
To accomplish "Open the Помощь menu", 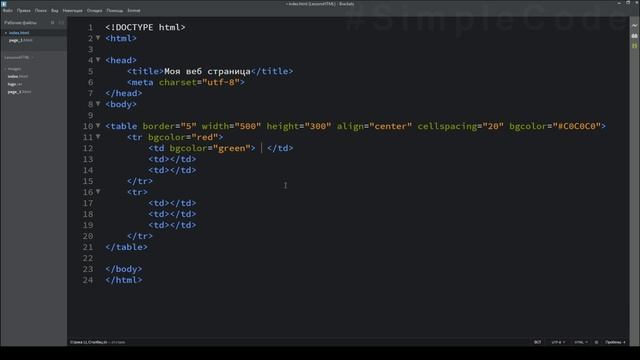I will click(115, 11).
